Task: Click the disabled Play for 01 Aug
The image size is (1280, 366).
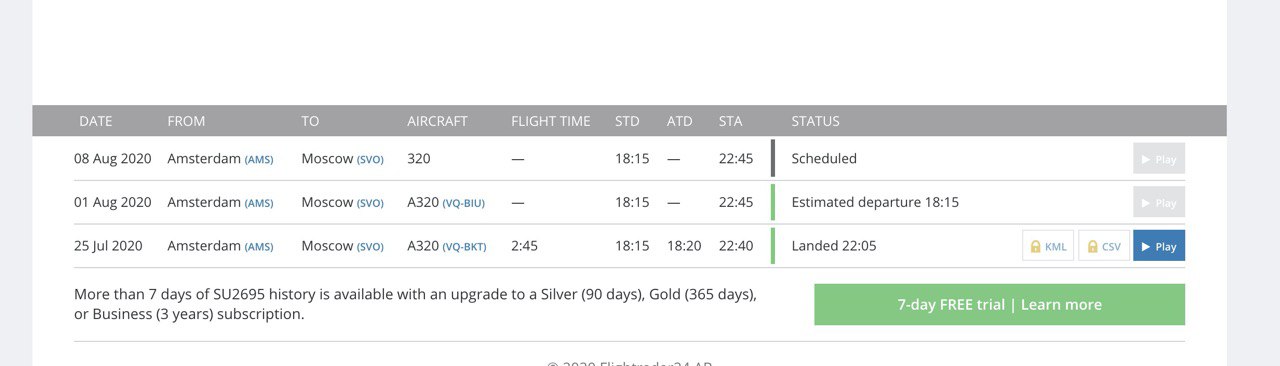Action: (x=1159, y=203)
